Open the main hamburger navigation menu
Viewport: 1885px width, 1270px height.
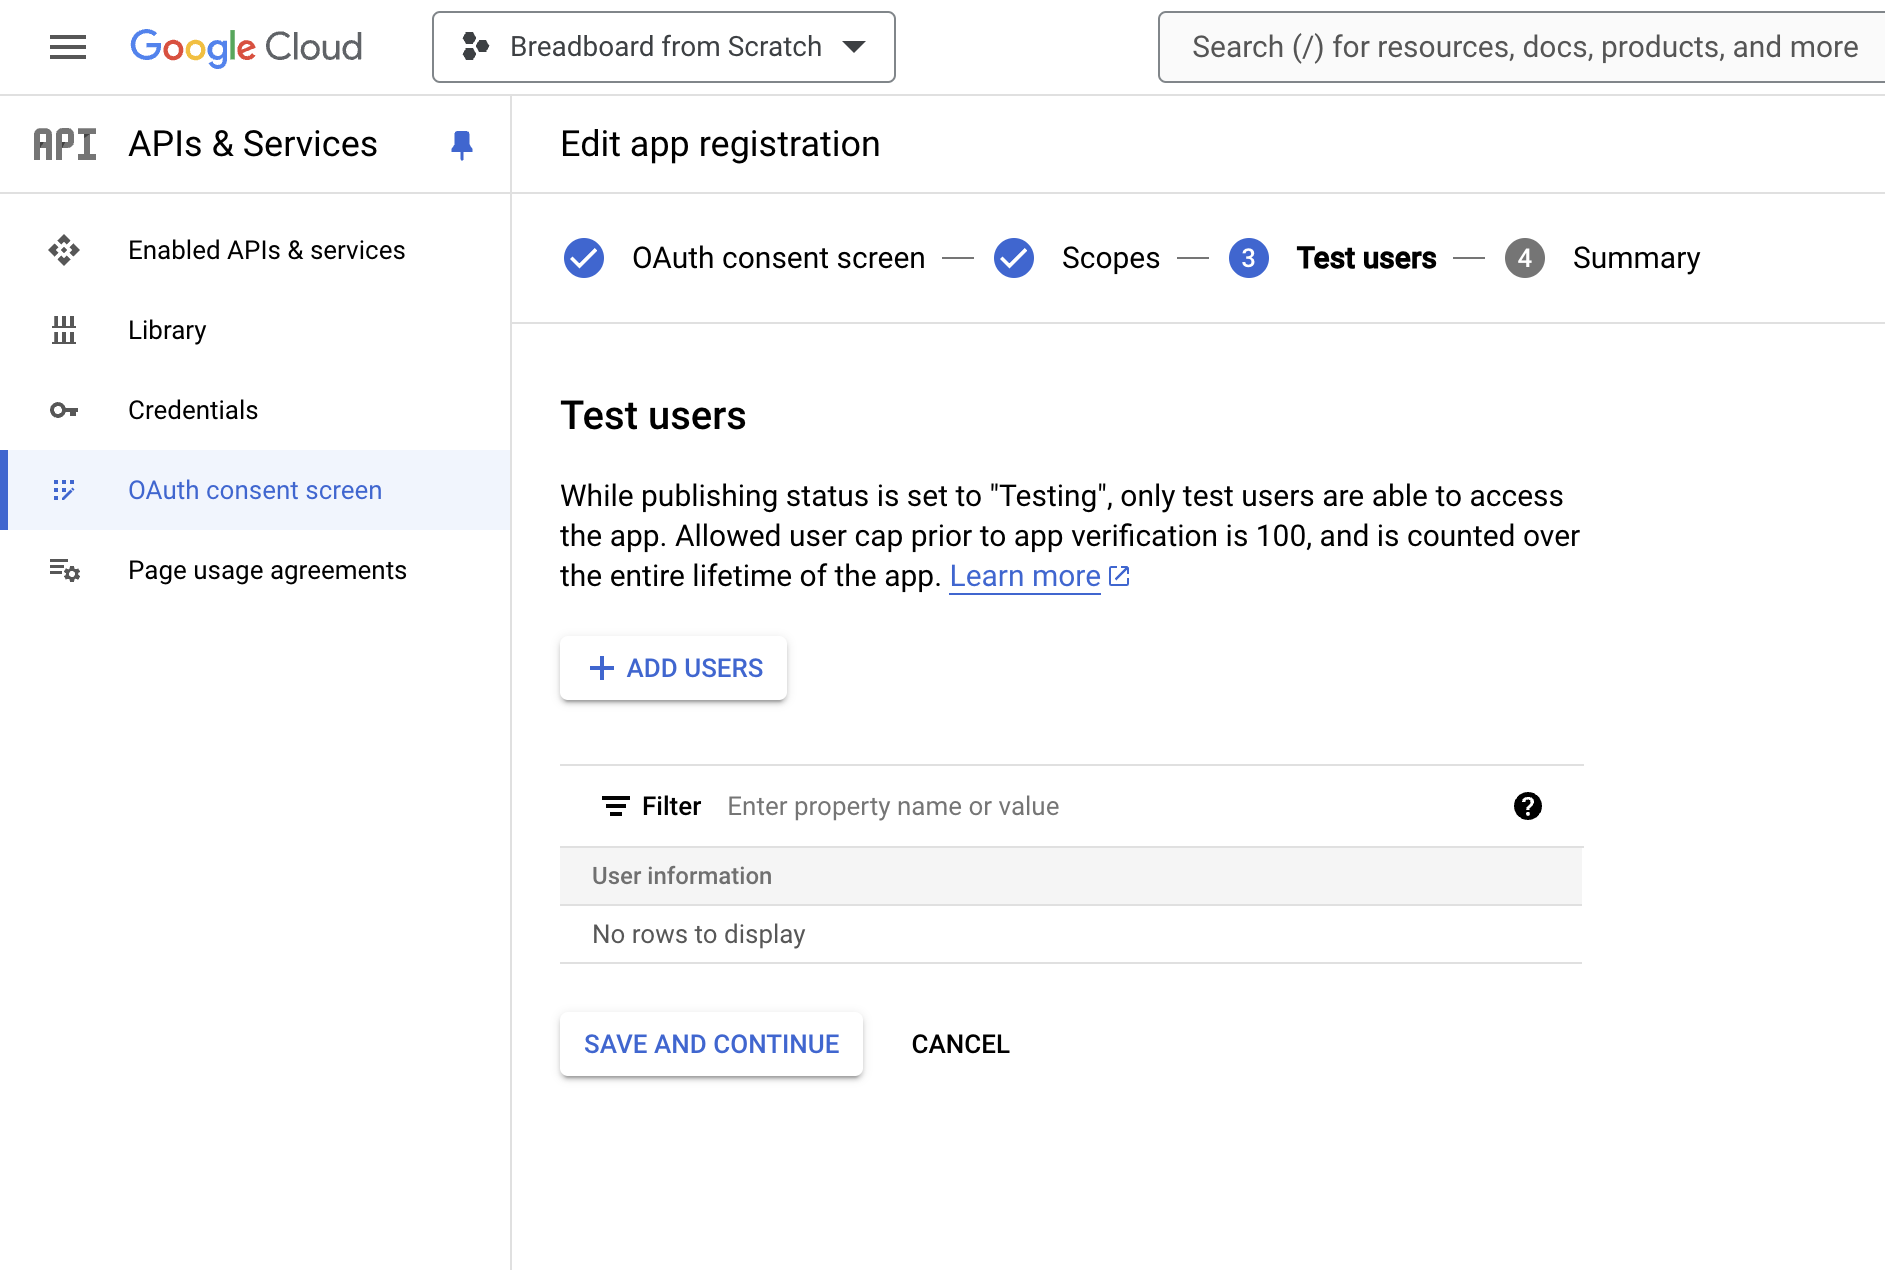(68, 47)
